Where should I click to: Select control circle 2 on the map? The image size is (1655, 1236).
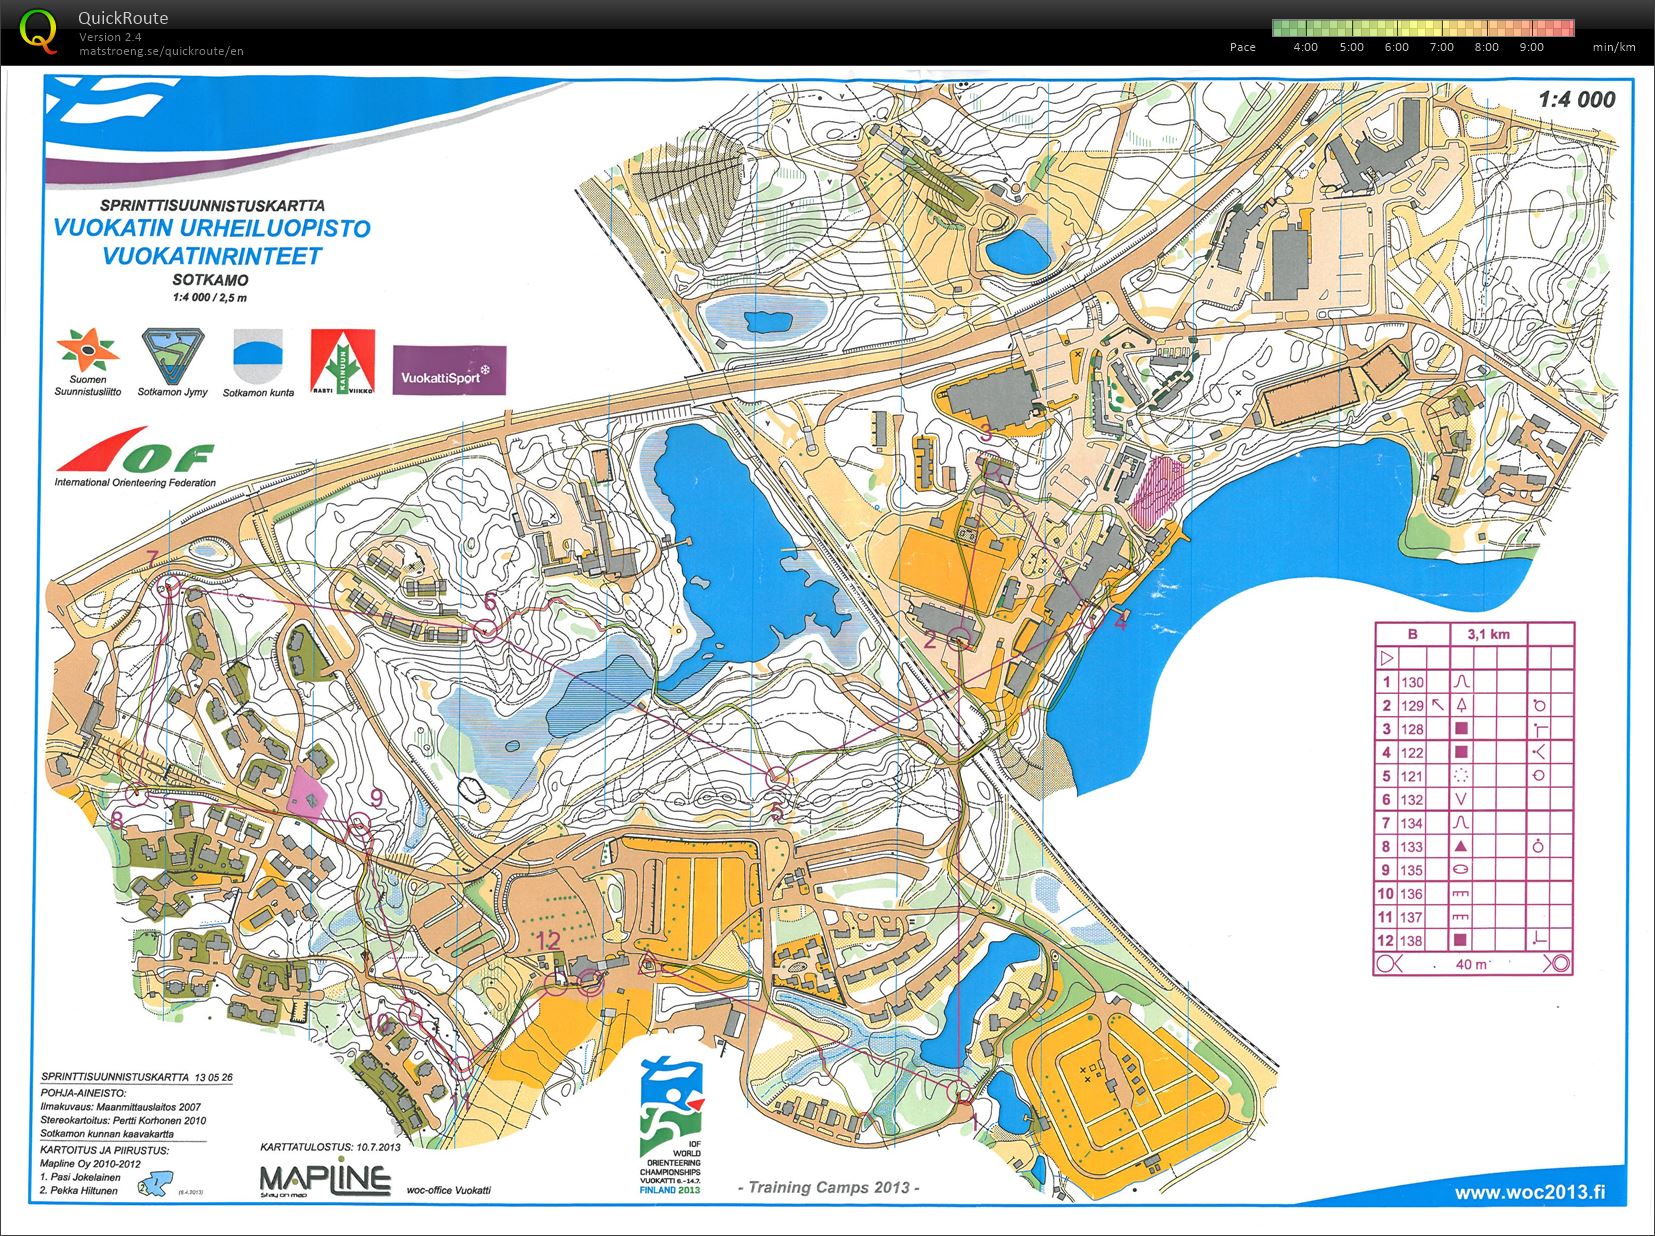click(961, 638)
